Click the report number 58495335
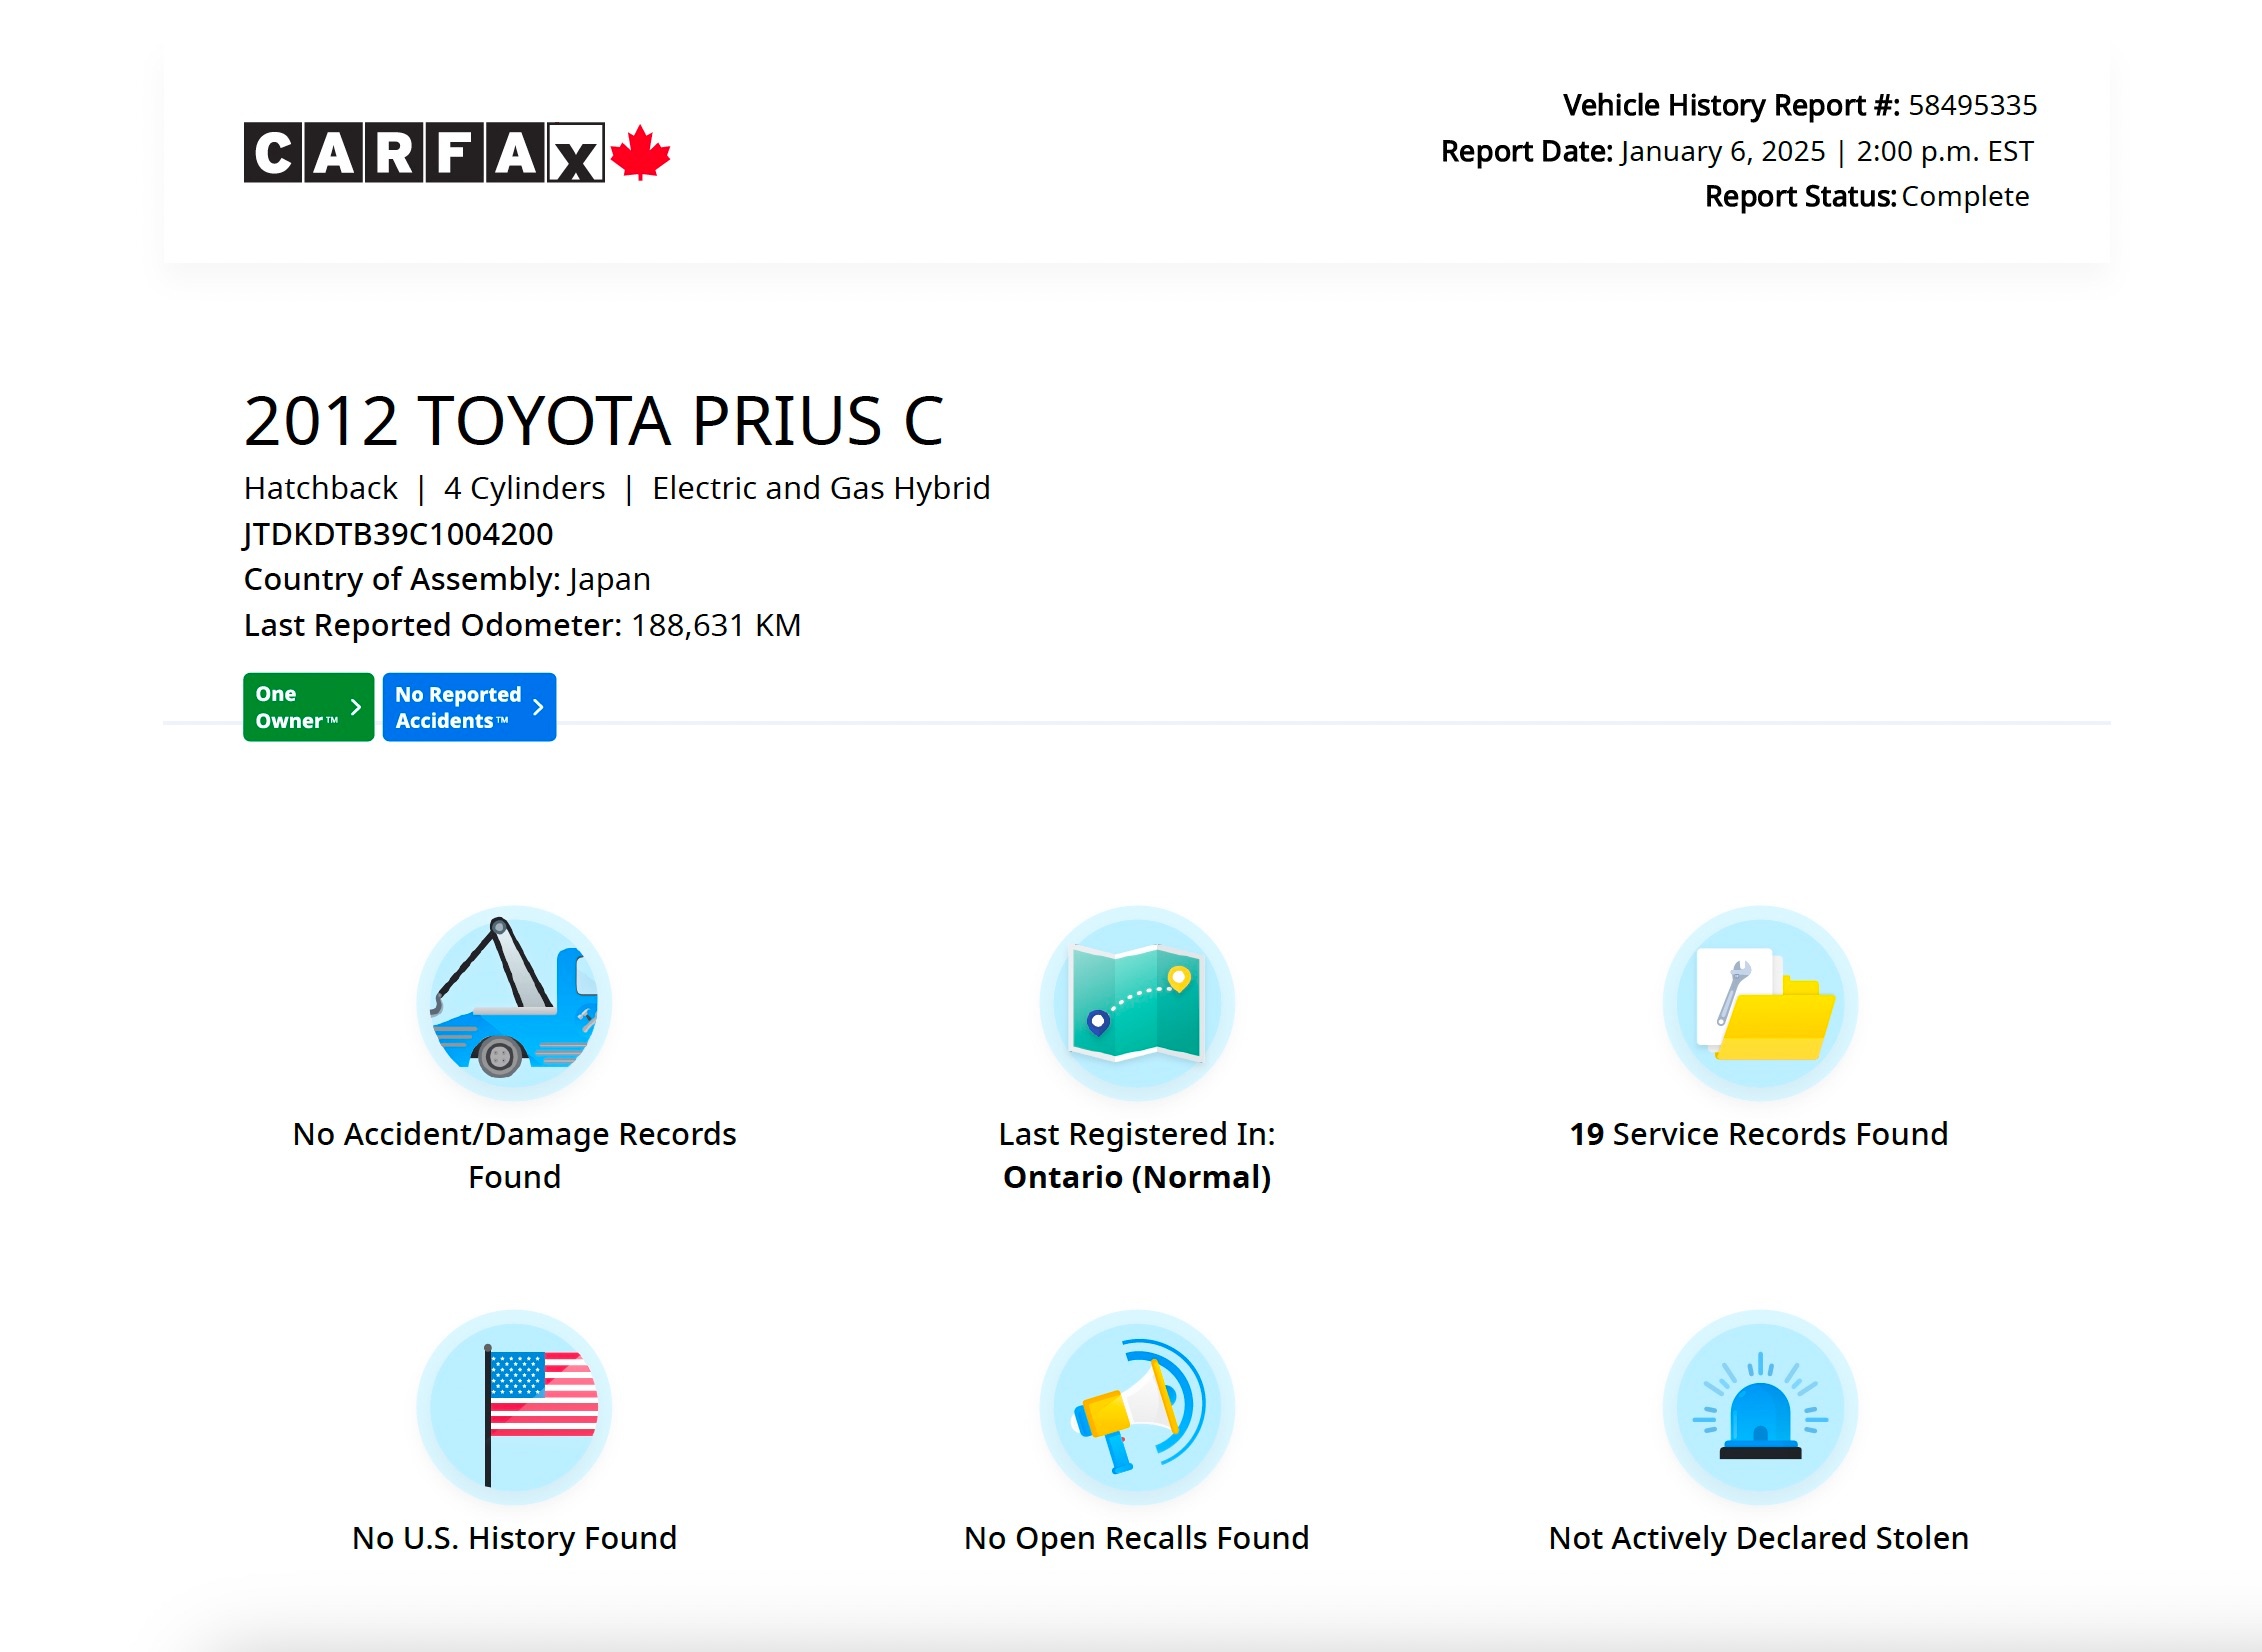This screenshot has height=1652, width=2262. (x=1973, y=105)
